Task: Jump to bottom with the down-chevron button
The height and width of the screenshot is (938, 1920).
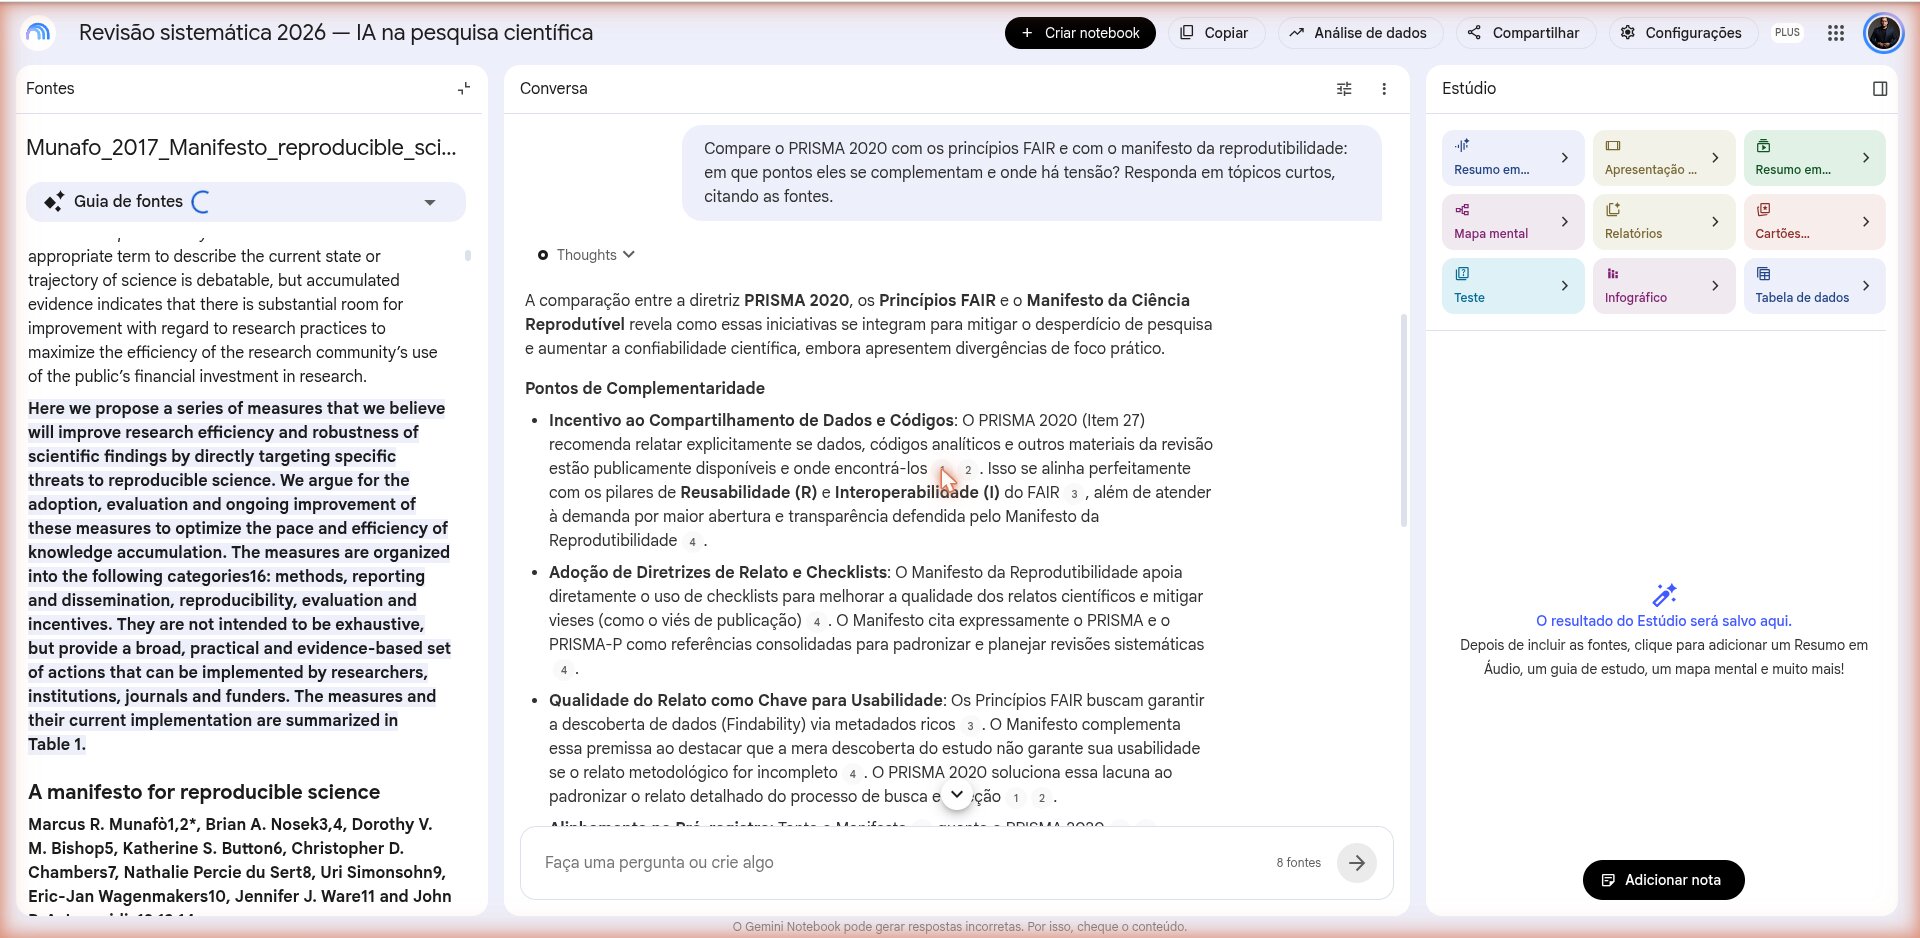Action: tap(957, 794)
